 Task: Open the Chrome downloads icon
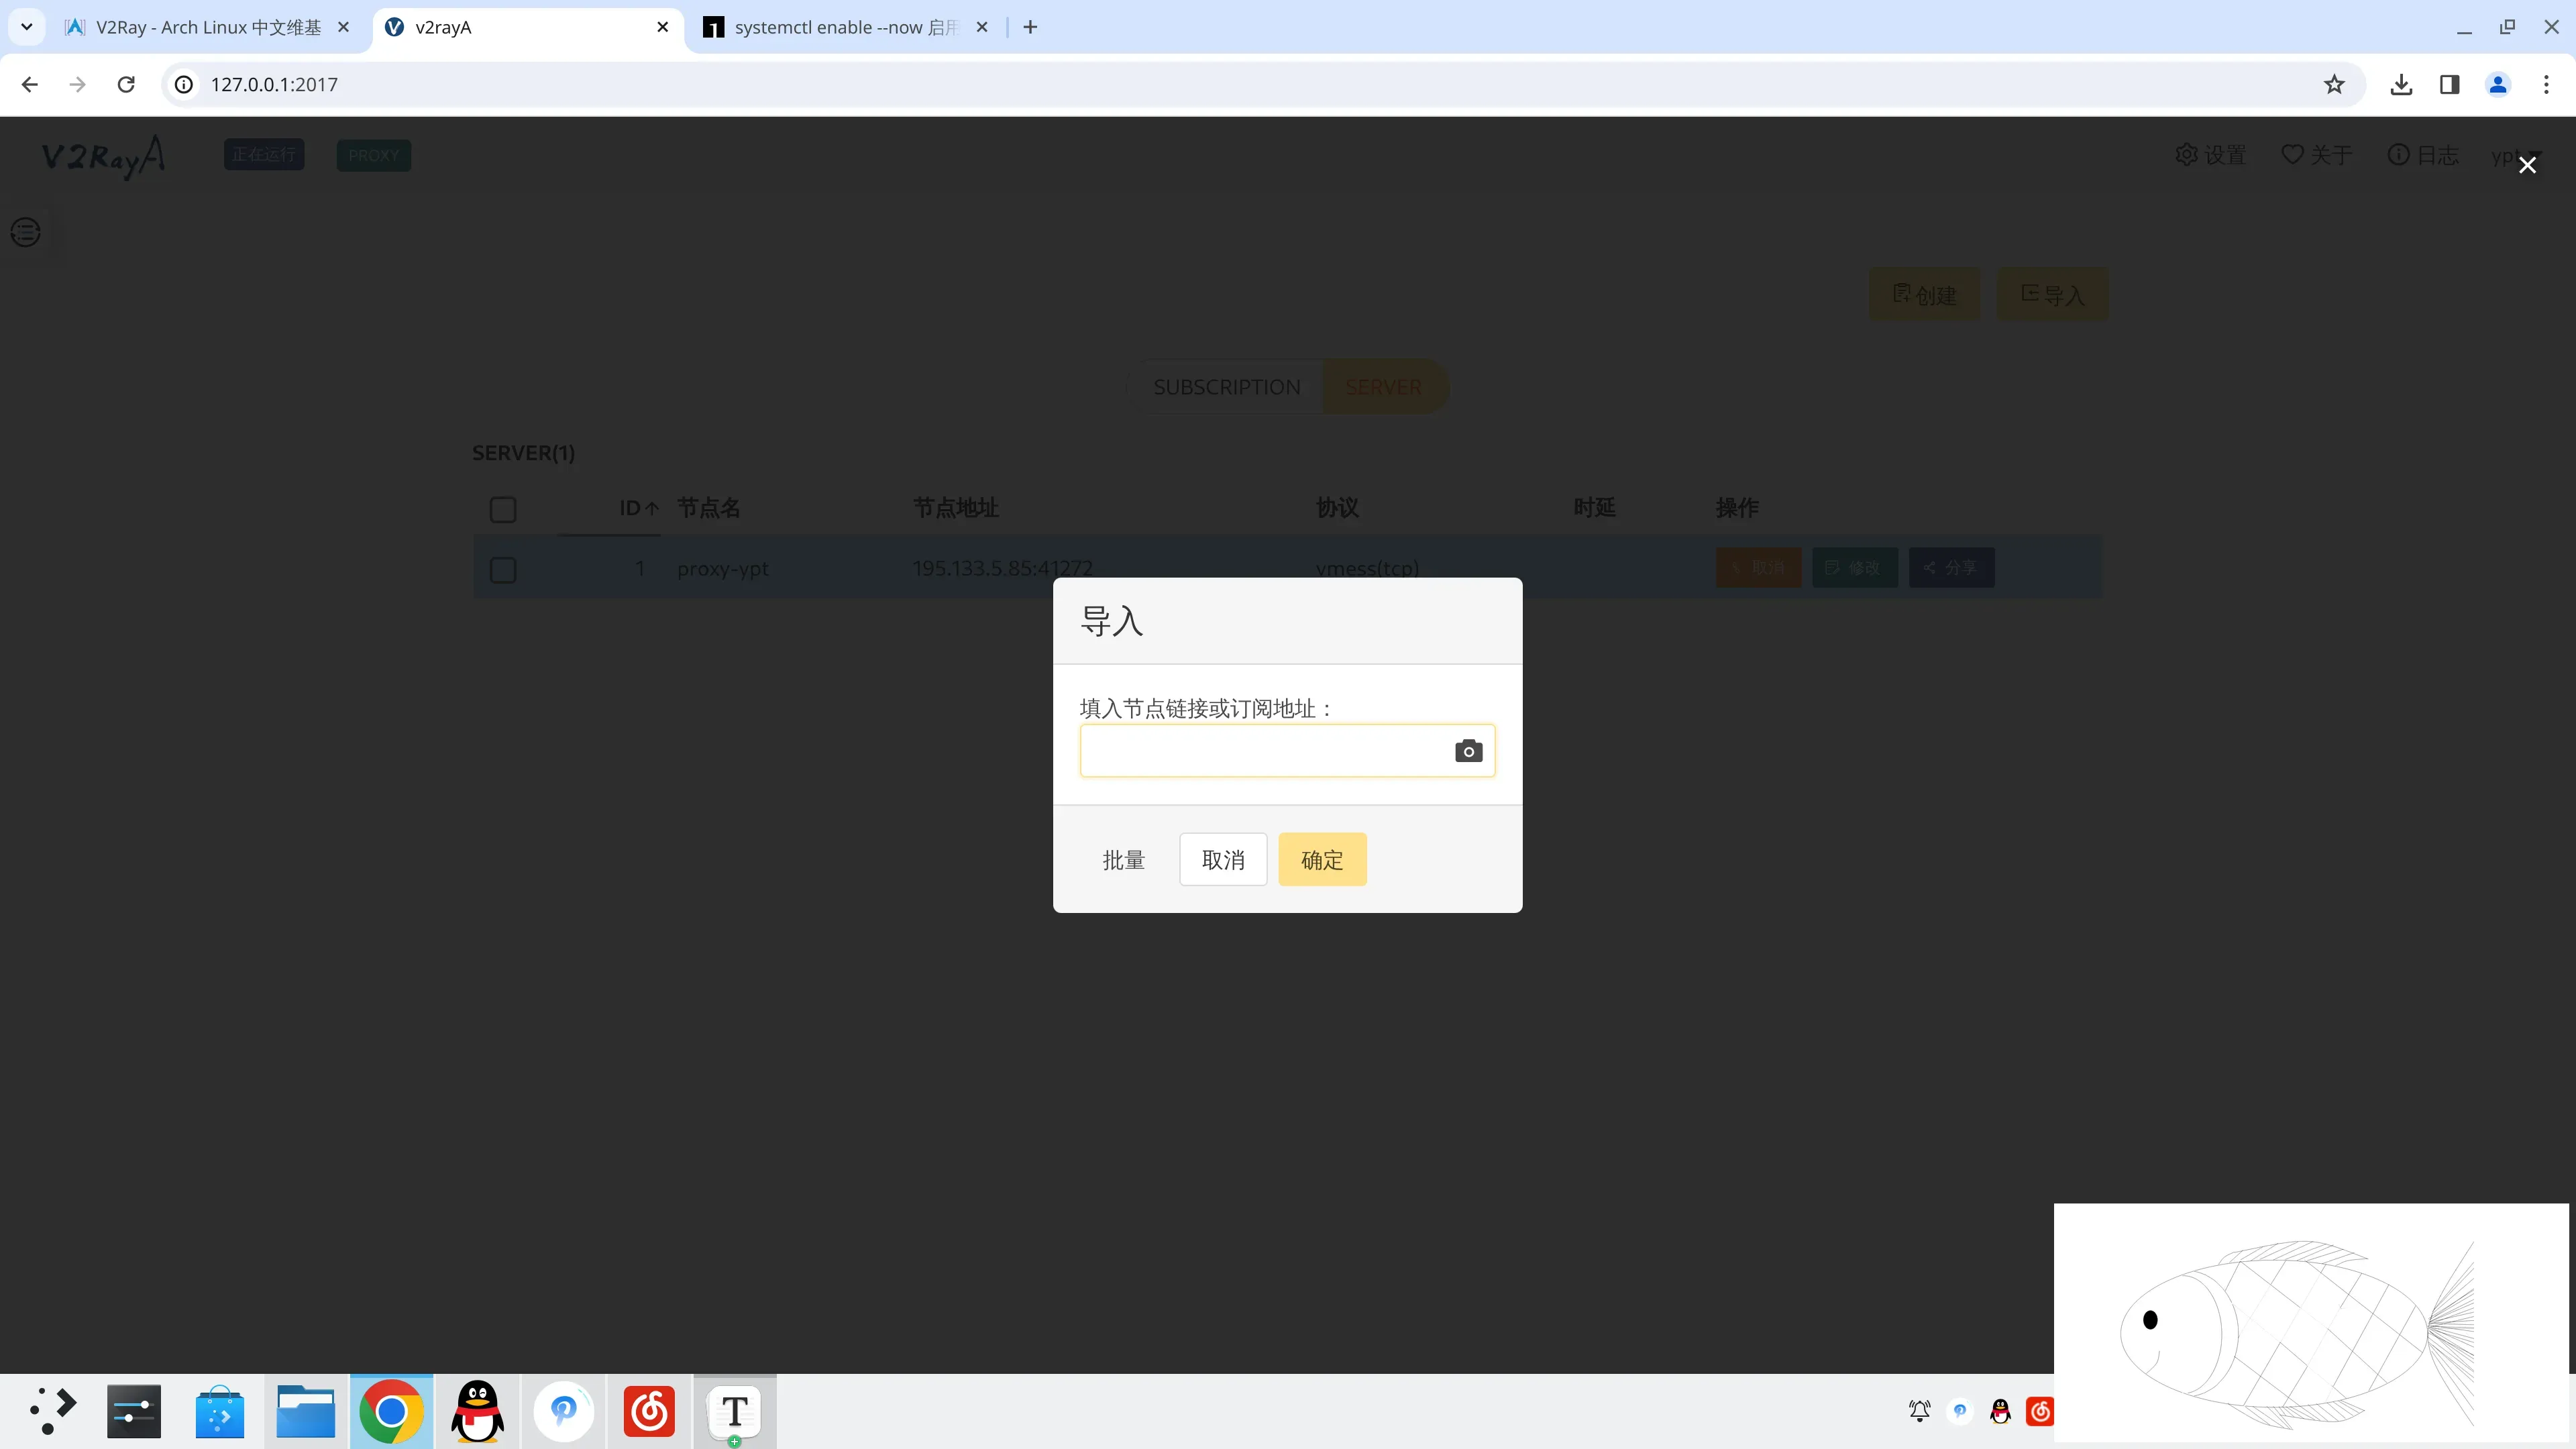2401,85
